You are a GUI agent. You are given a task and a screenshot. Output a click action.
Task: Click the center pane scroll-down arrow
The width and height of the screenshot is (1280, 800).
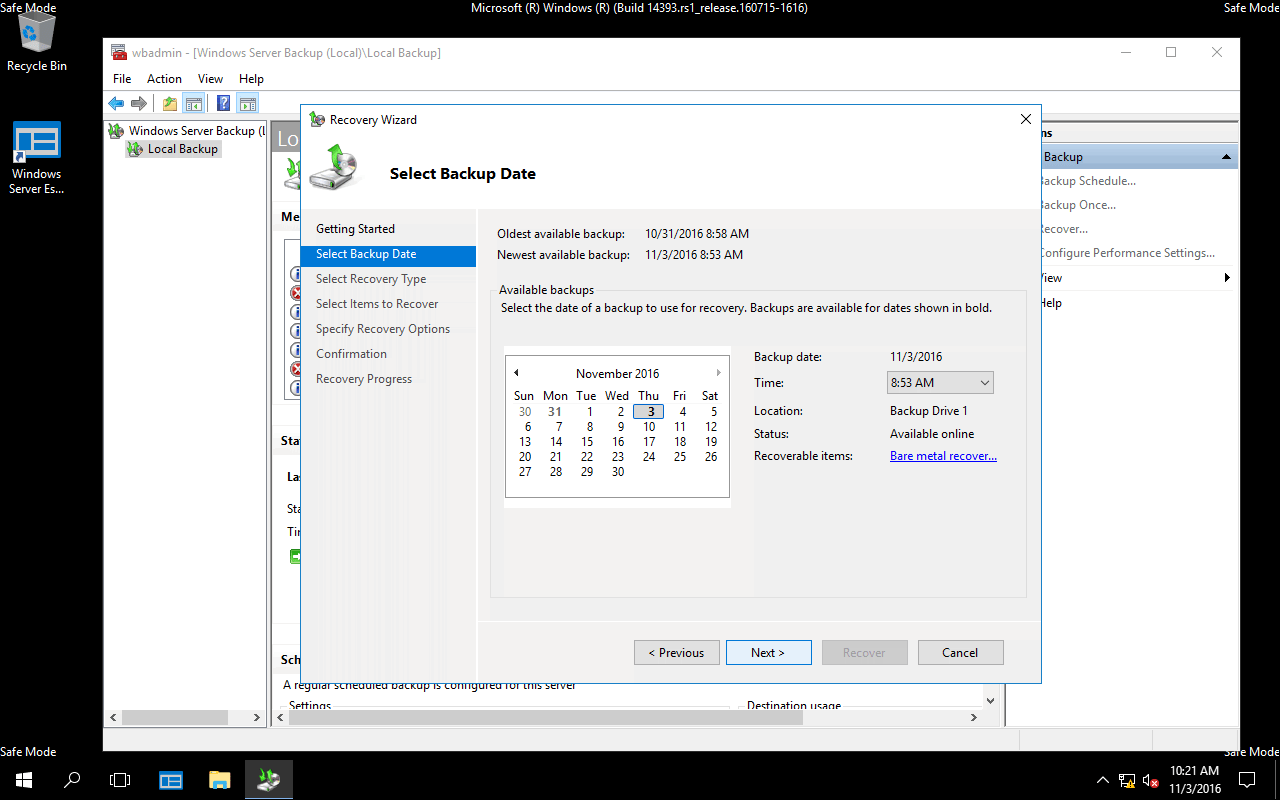tap(990, 700)
